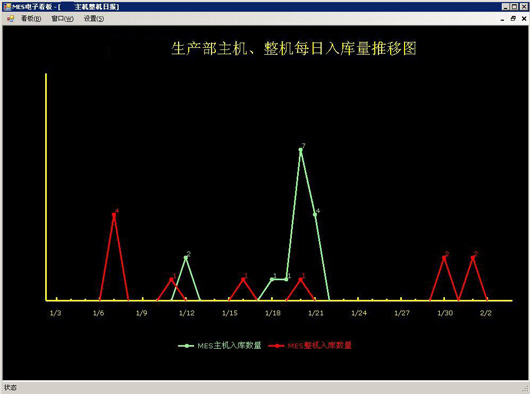The image size is (530, 394).
Task: Open the 设置(S) menu
Action: click(x=94, y=19)
